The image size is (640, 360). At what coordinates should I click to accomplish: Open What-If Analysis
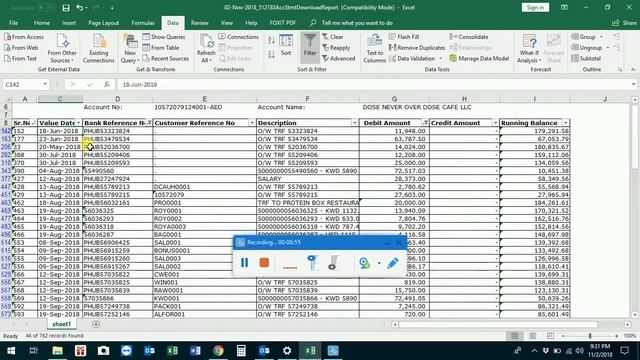529,49
